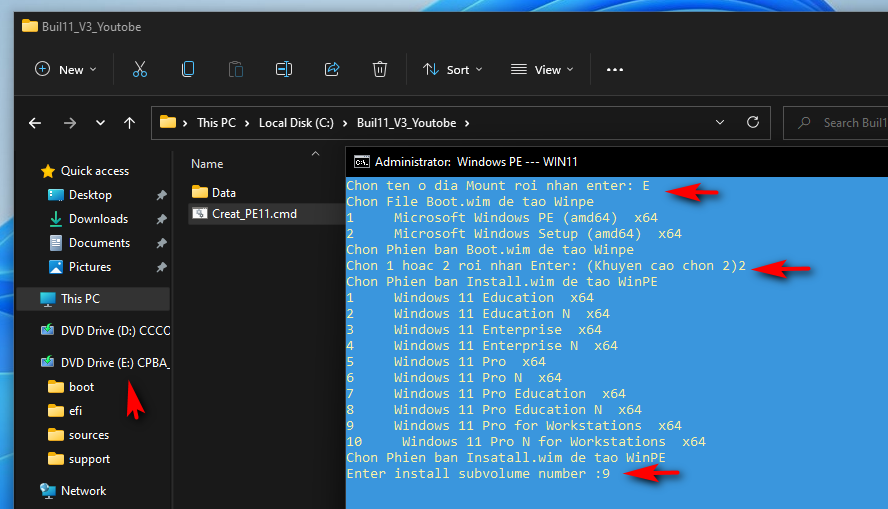Select DVD Drive (E:) CPBA in sidebar
Viewport: 888px width, 509px height.
(x=105, y=363)
